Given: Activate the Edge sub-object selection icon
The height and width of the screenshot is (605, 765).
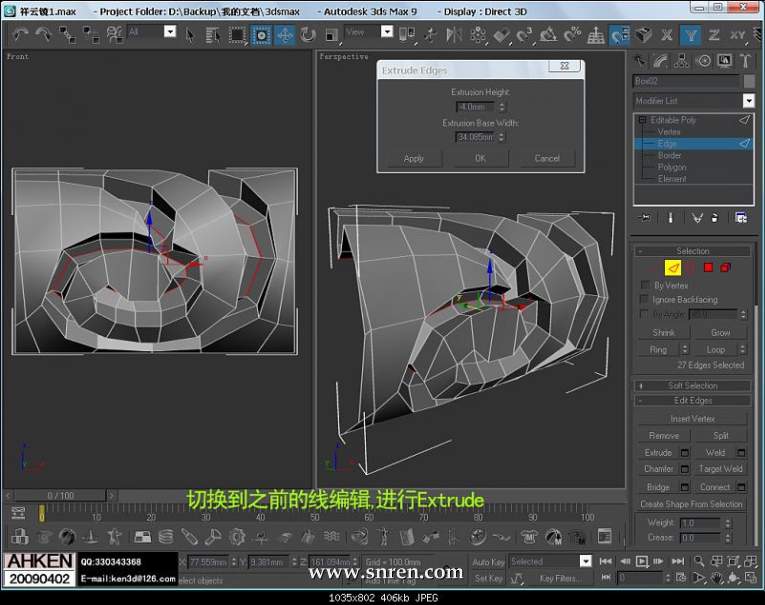Looking at the screenshot, I should pyautogui.click(x=673, y=267).
